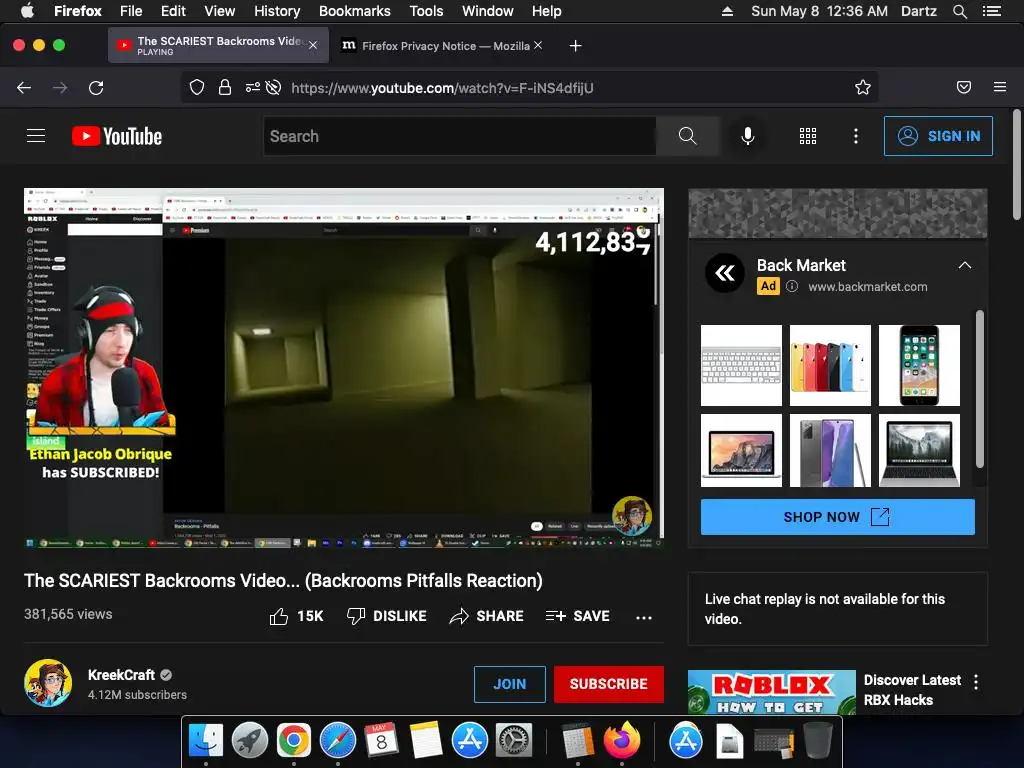The width and height of the screenshot is (1024, 768).
Task: Open System Preferences from the dock
Action: click(x=514, y=741)
